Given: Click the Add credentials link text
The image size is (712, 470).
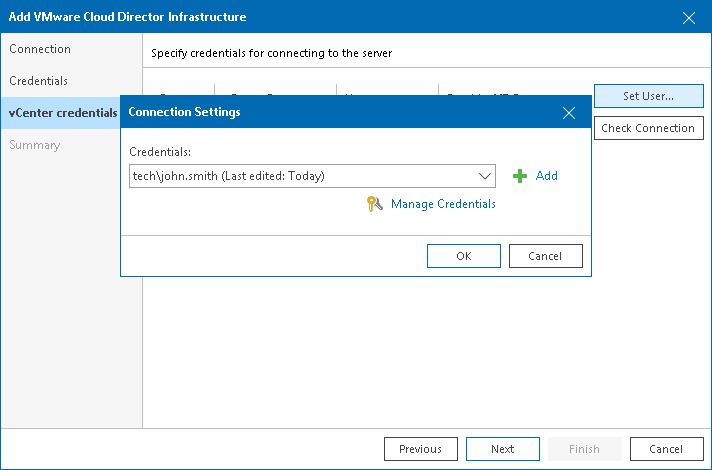Looking at the screenshot, I should (547, 176).
